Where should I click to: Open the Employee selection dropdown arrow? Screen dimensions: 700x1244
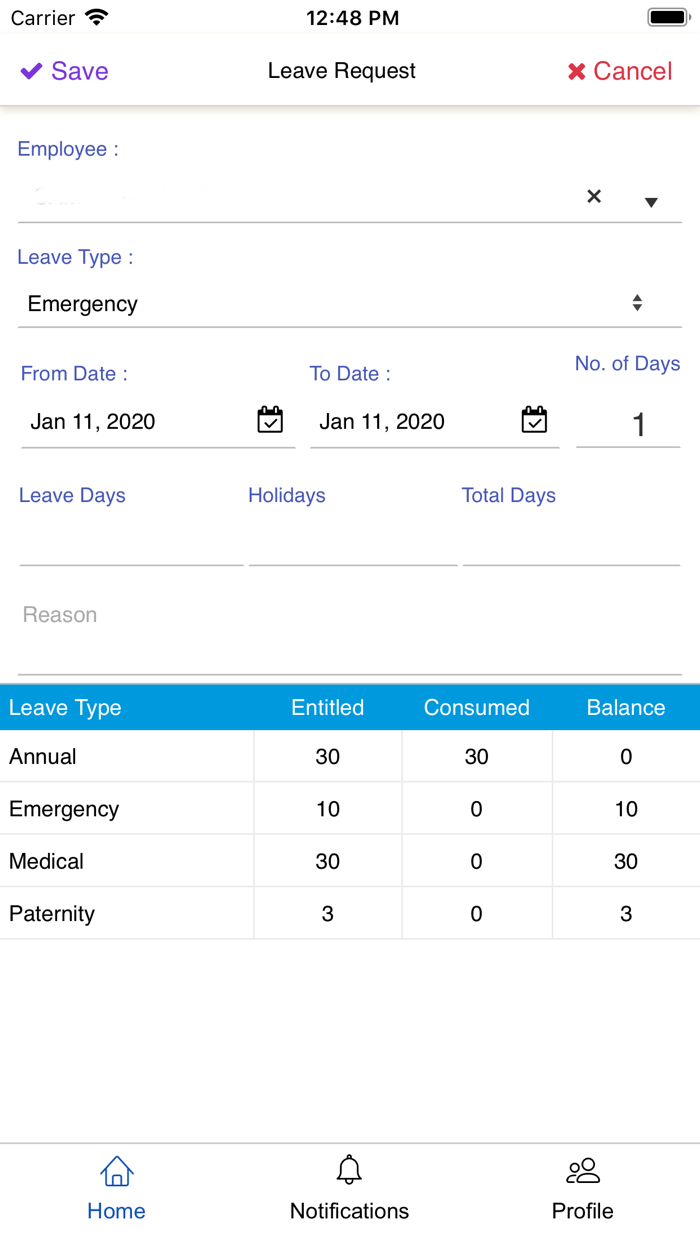[x=652, y=202]
